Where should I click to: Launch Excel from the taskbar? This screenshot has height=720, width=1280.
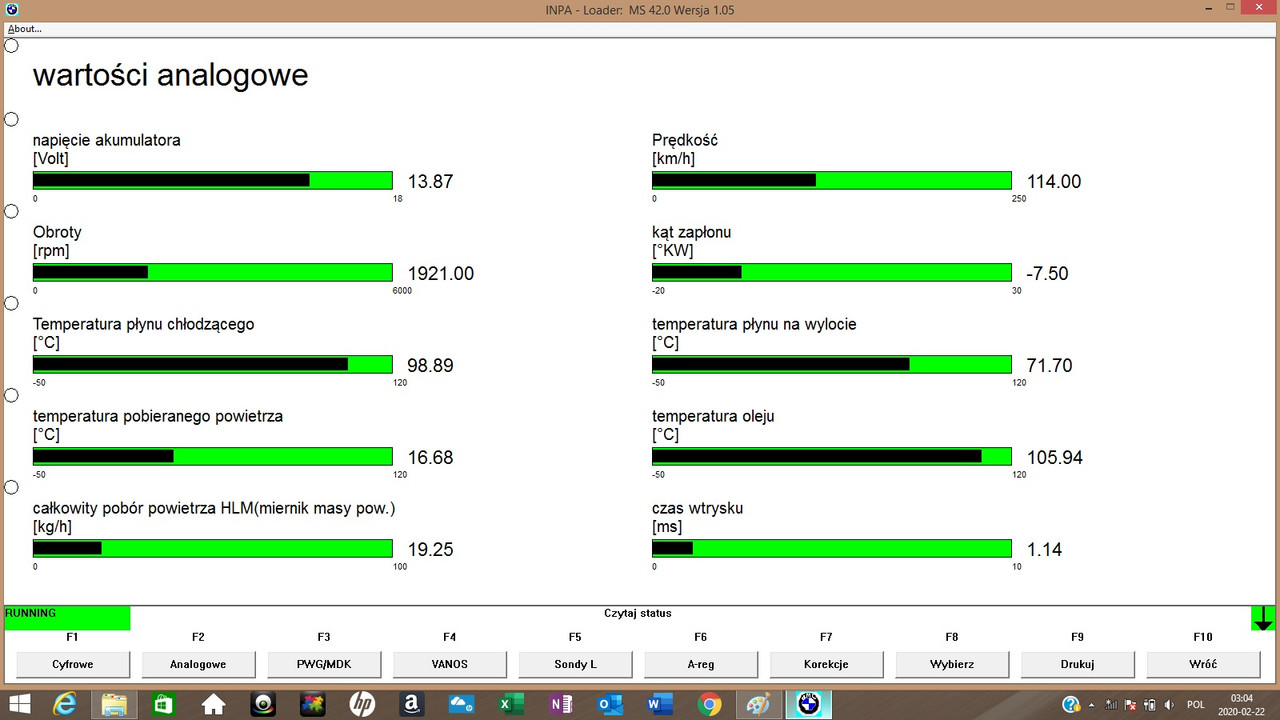[x=511, y=704]
